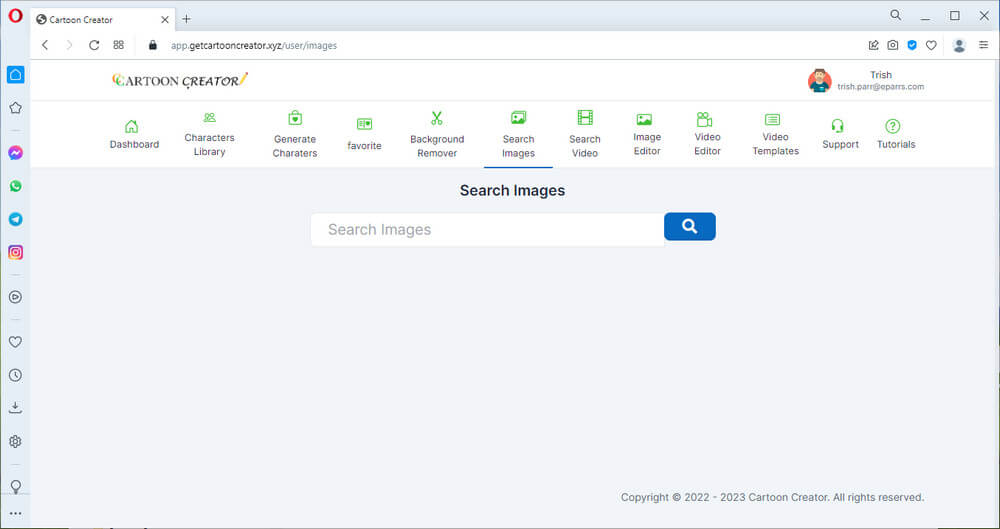Reload the current page
This screenshot has width=1000, height=529.
(x=94, y=45)
